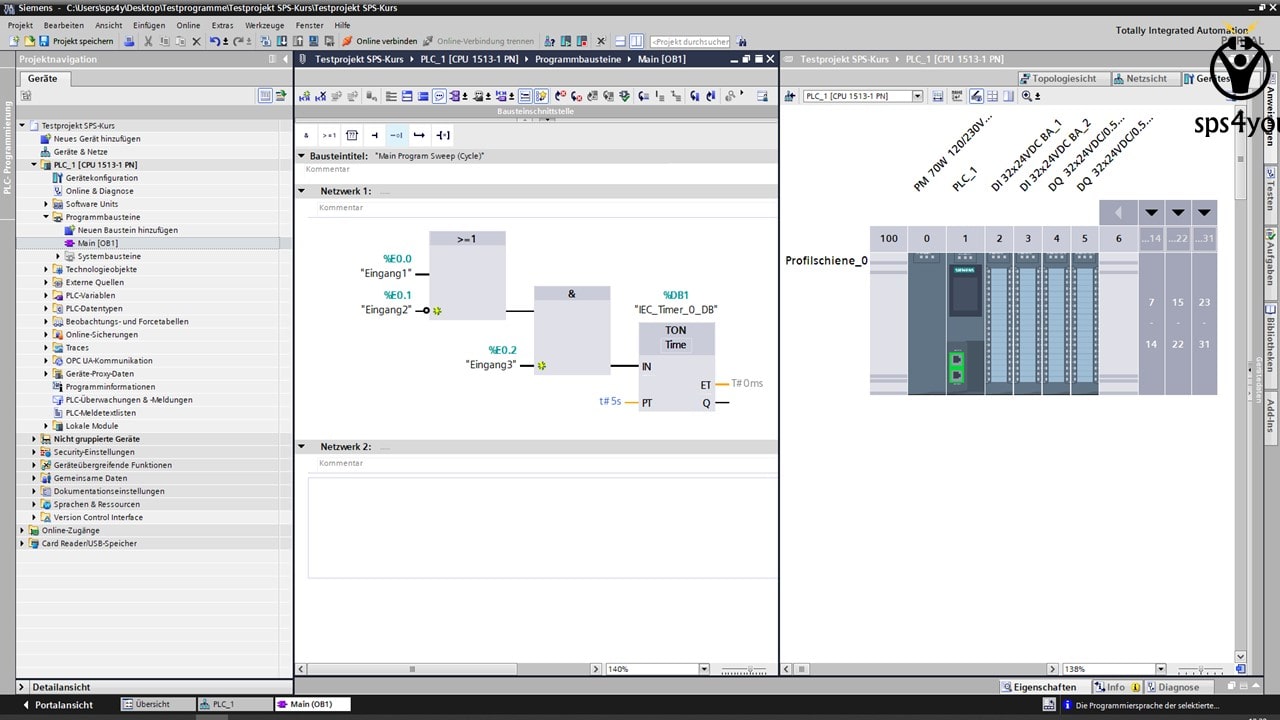This screenshot has width=1280, height=720.
Task: Click the t#5s PT value of the timer
Action: click(610, 401)
